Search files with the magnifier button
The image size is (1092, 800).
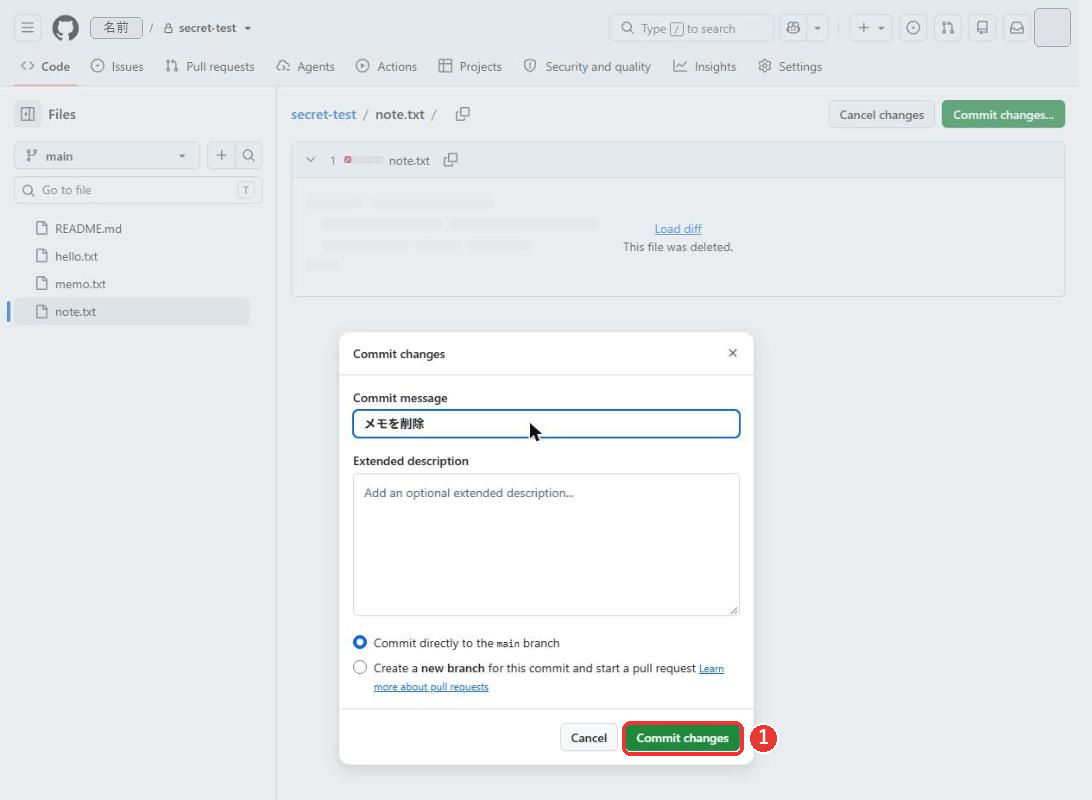click(249, 155)
